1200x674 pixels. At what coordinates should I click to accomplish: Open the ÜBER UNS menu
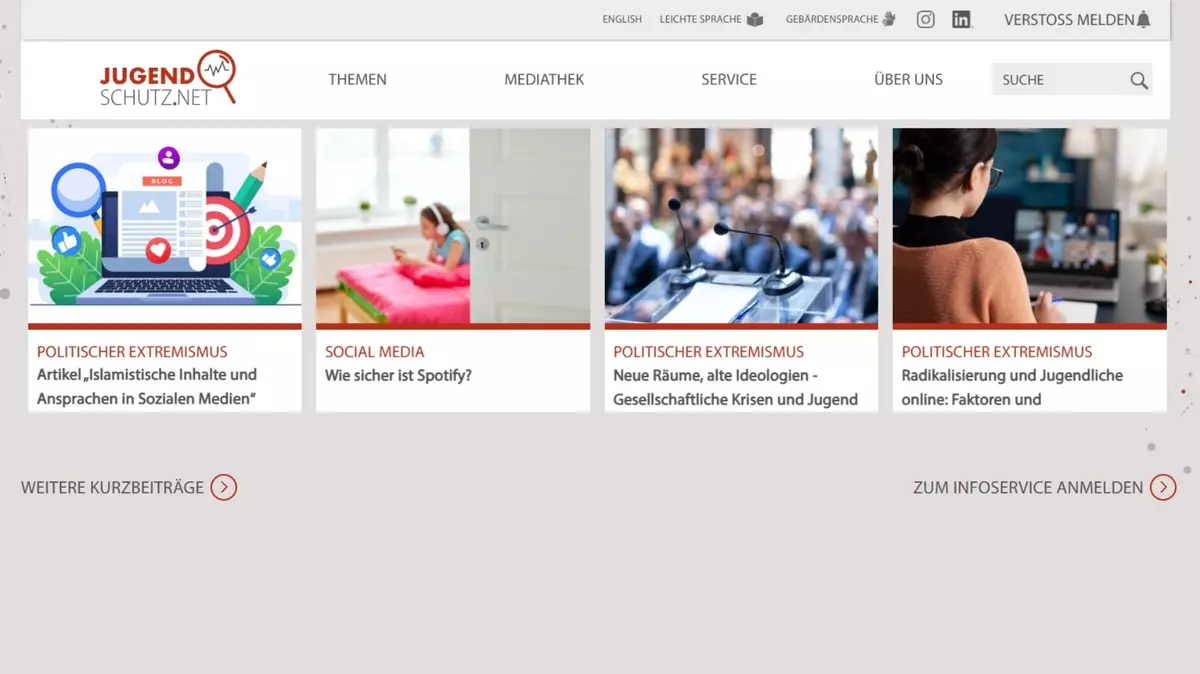pyautogui.click(x=908, y=79)
